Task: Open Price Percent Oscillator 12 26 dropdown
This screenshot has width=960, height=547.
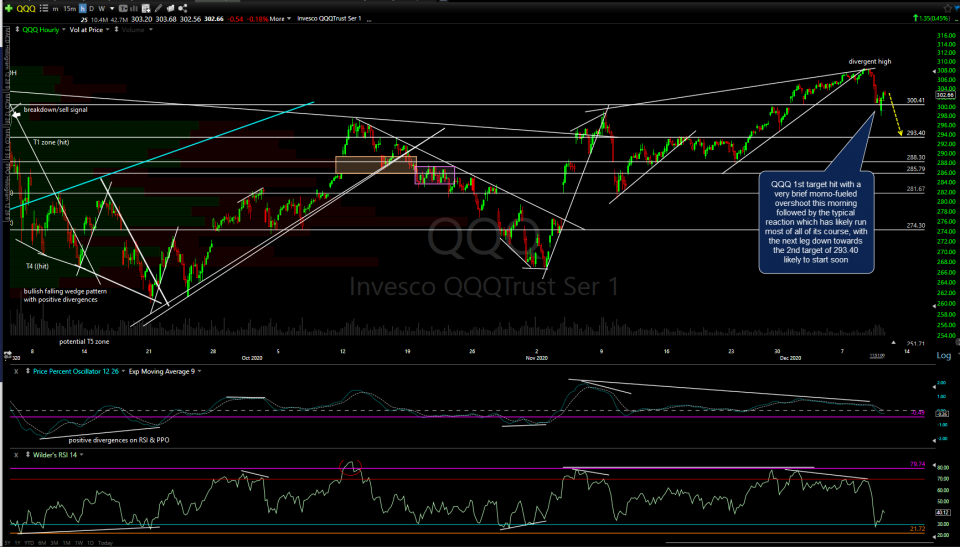Action: pyautogui.click(x=123, y=371)
